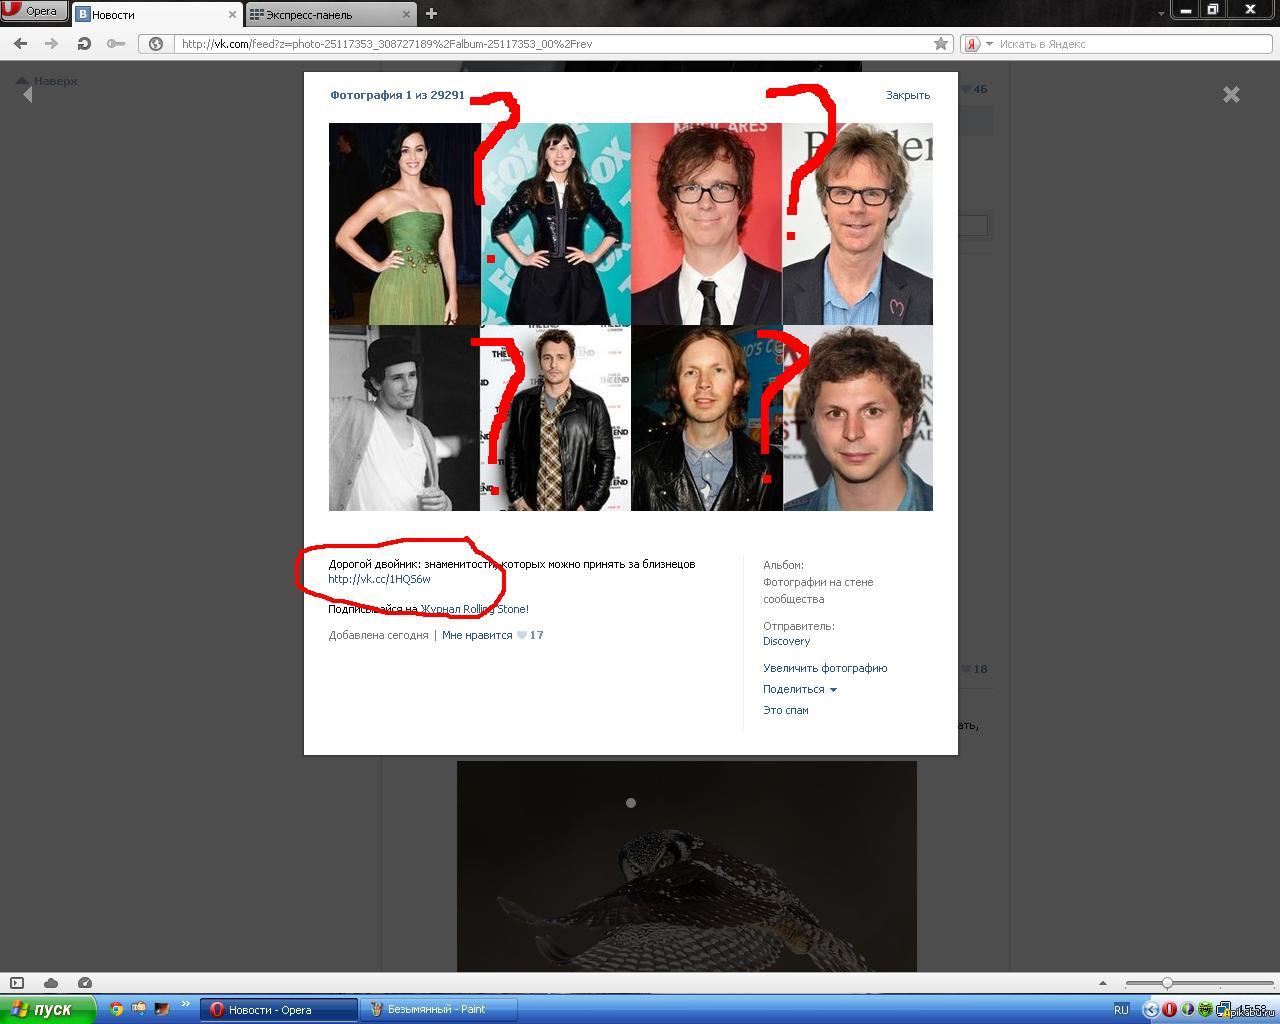Expand hidden quick launch items
1280x1024 pixels.
[185, 1004]
